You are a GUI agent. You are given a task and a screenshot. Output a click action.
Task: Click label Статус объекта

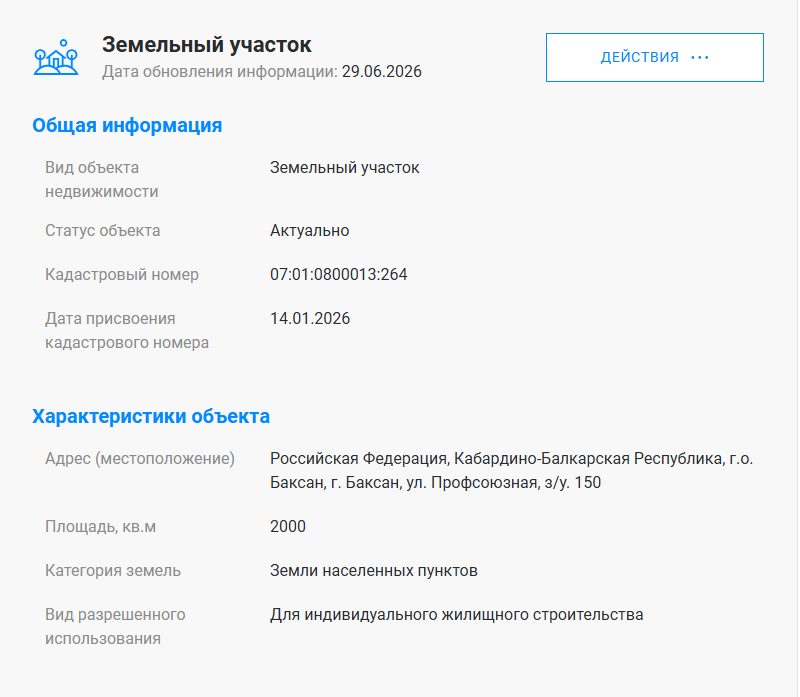(x=103, y=230)
